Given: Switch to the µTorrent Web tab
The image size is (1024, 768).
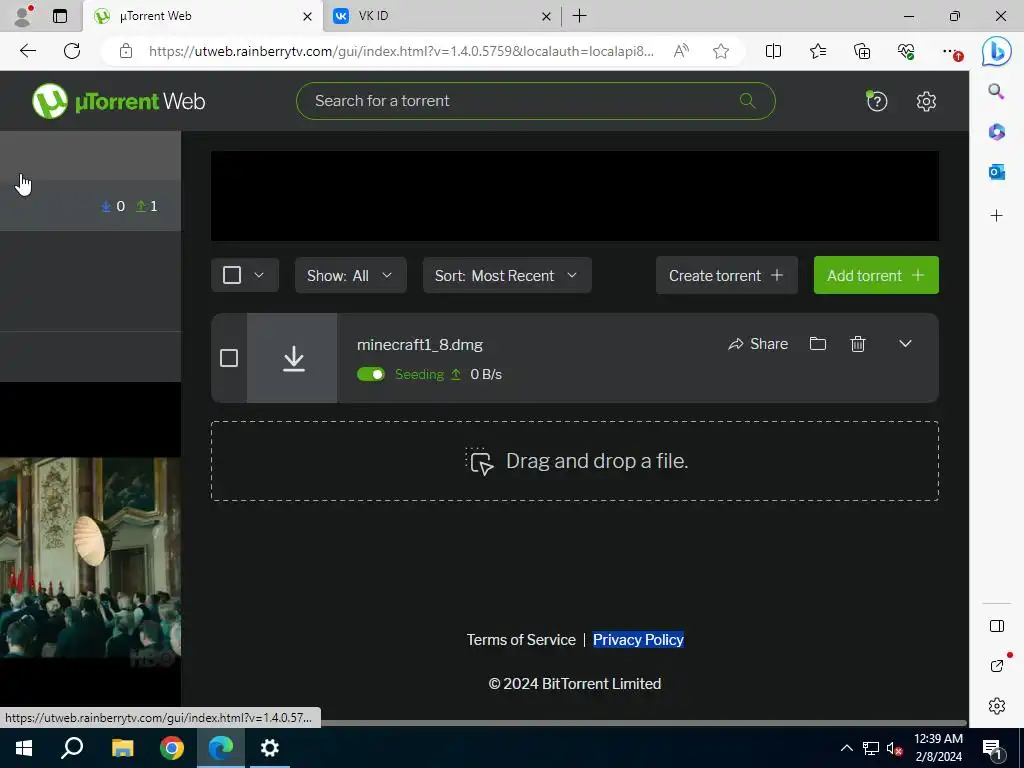Looking at the screenshot, I should [x=202, y=16].
